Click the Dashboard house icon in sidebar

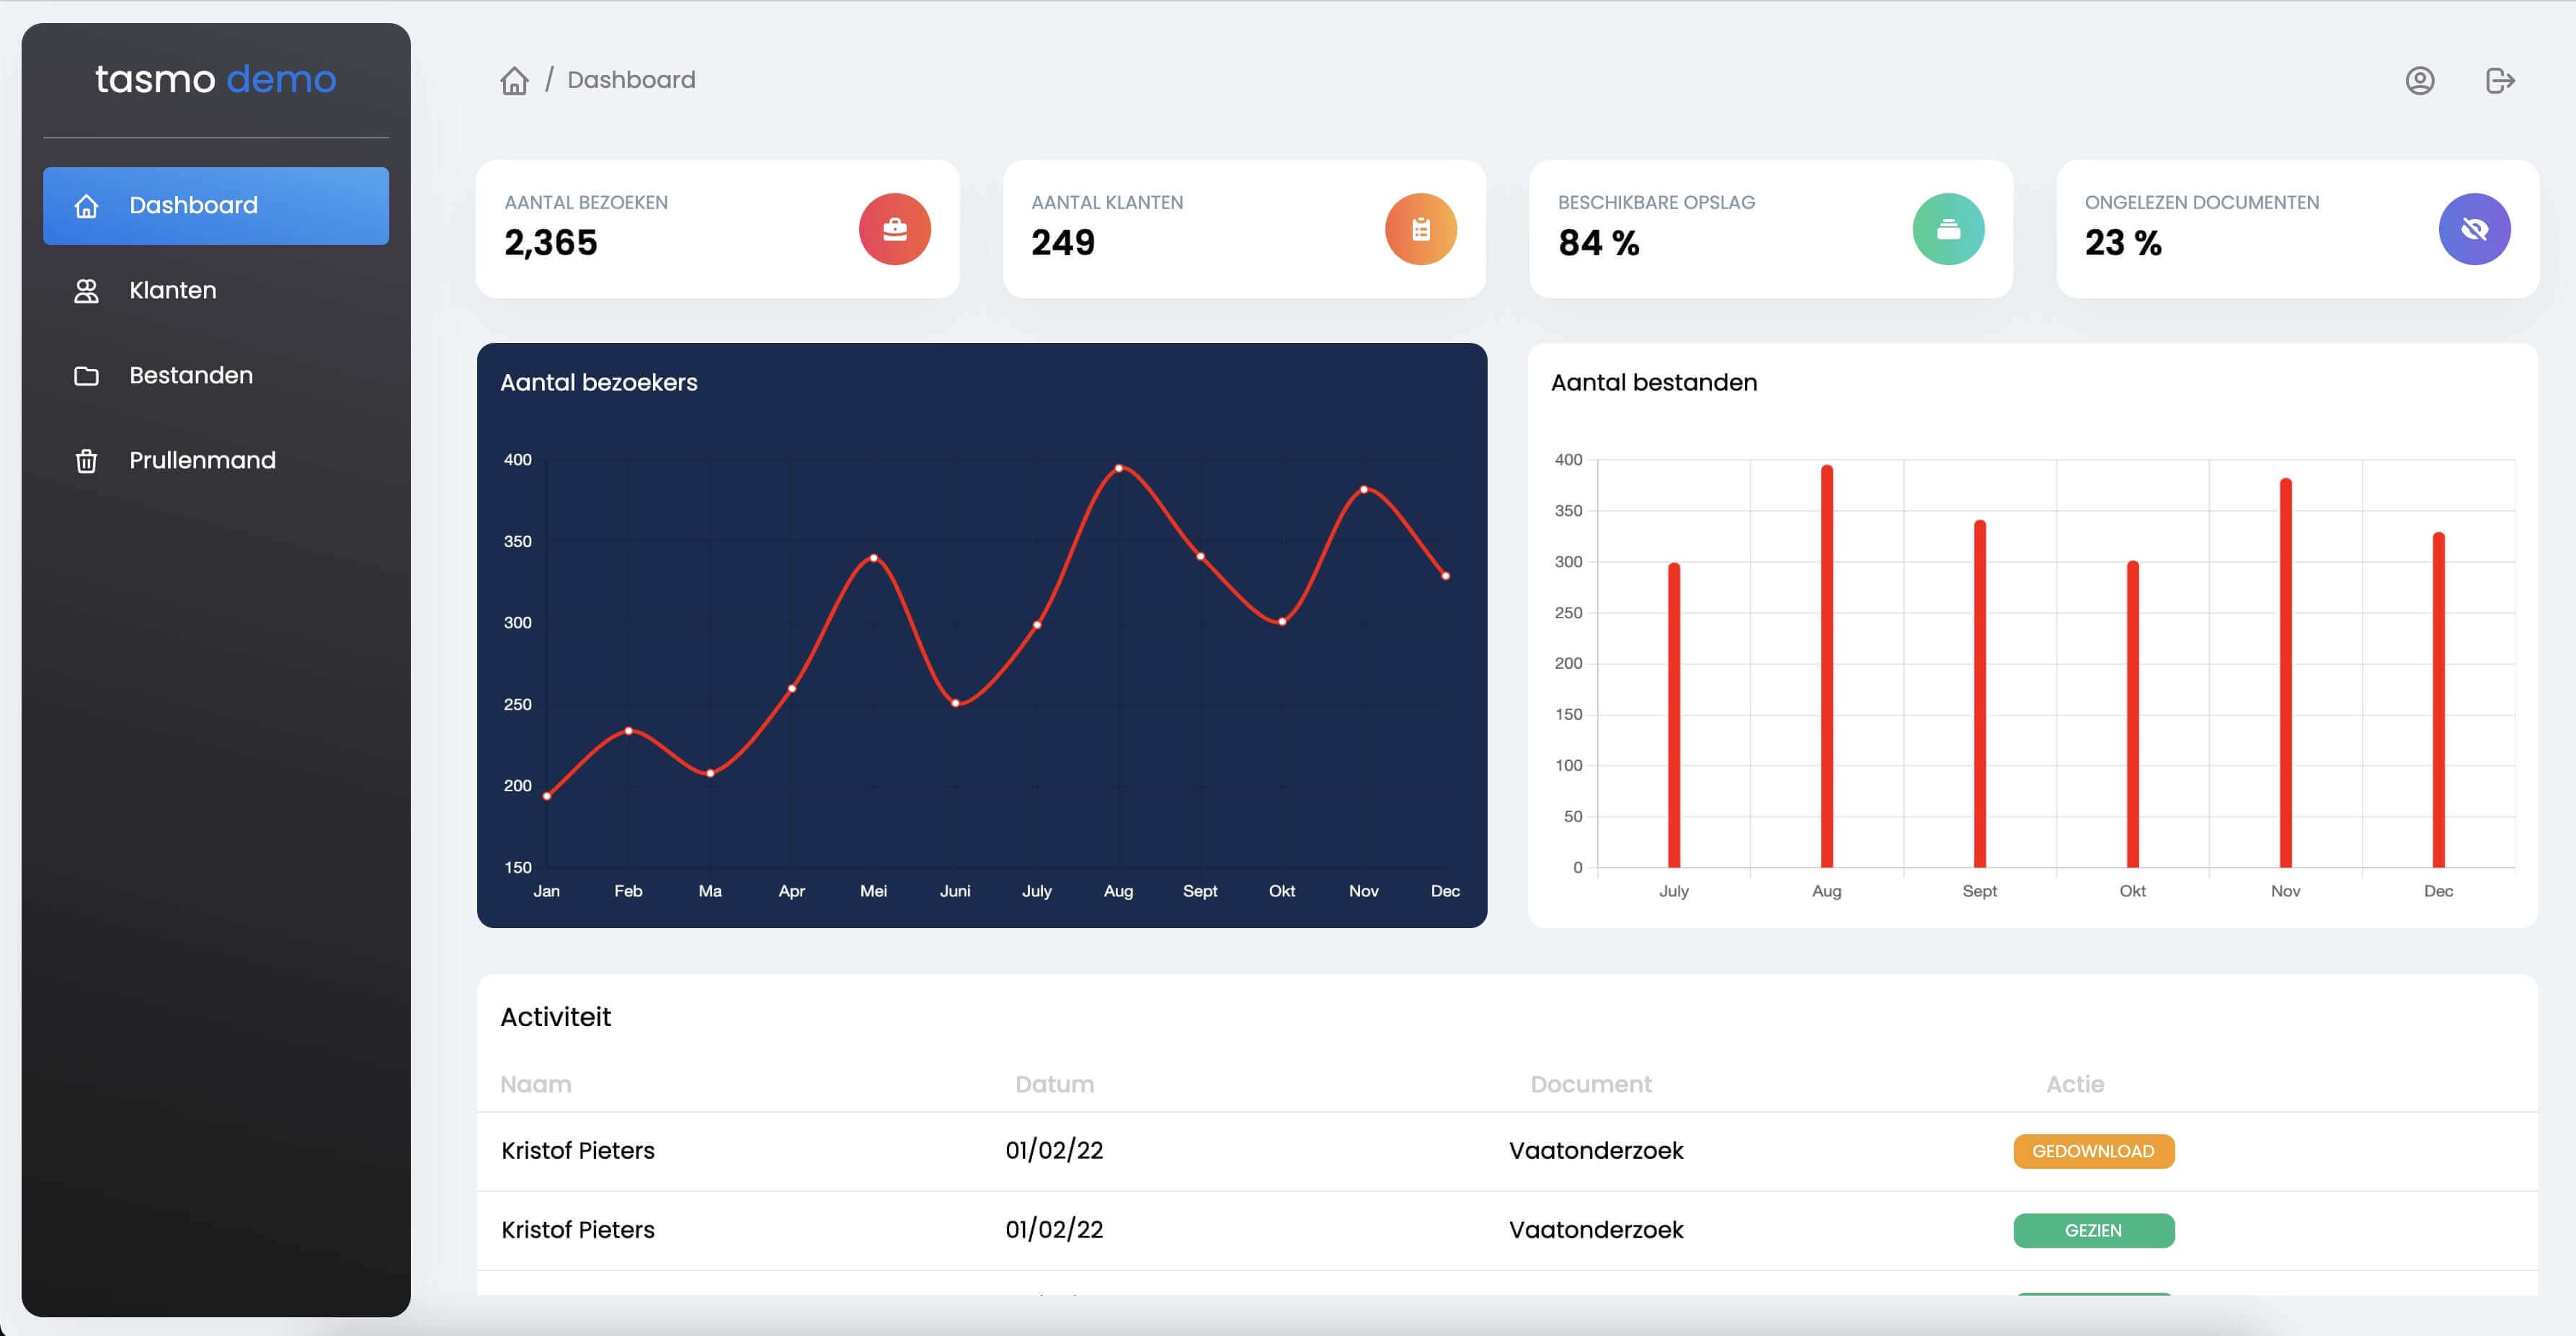(x=87, y=206)
